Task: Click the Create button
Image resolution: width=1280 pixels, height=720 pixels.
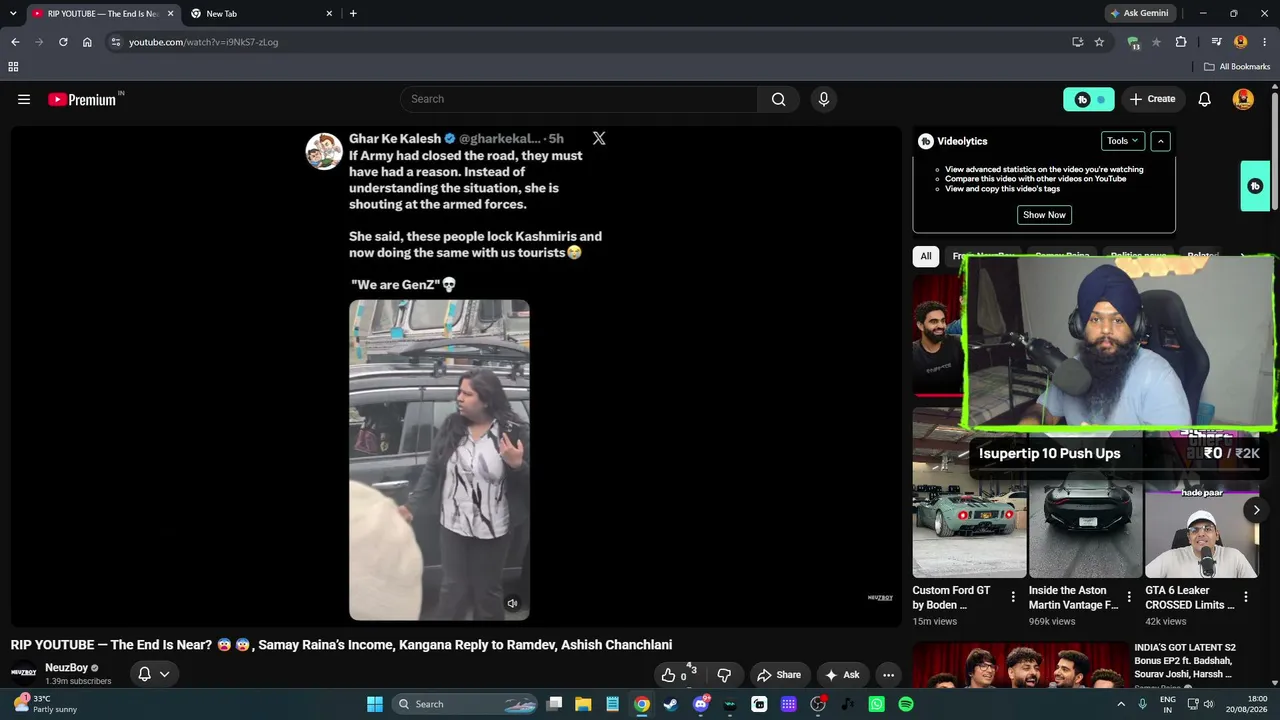Action: 1152,99
